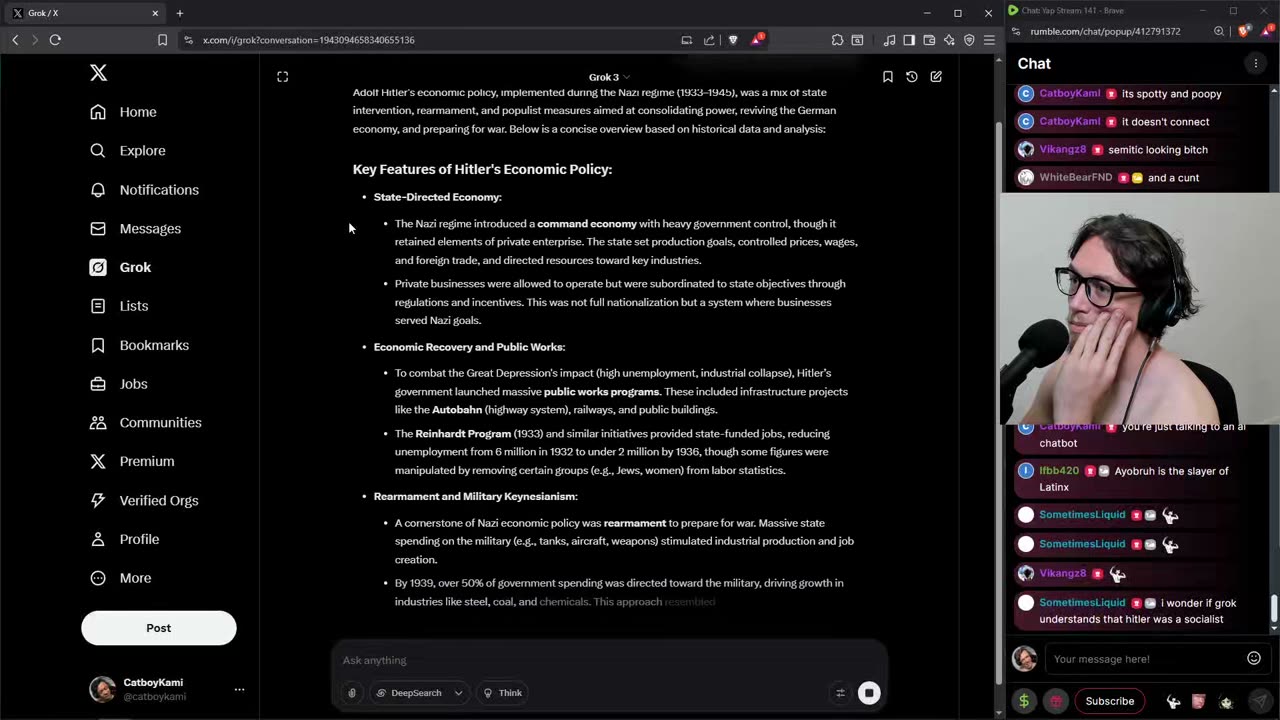Open the Brave VPN shield icon
The width and height of the screenshot is (1280, 720).
point(969,40)
